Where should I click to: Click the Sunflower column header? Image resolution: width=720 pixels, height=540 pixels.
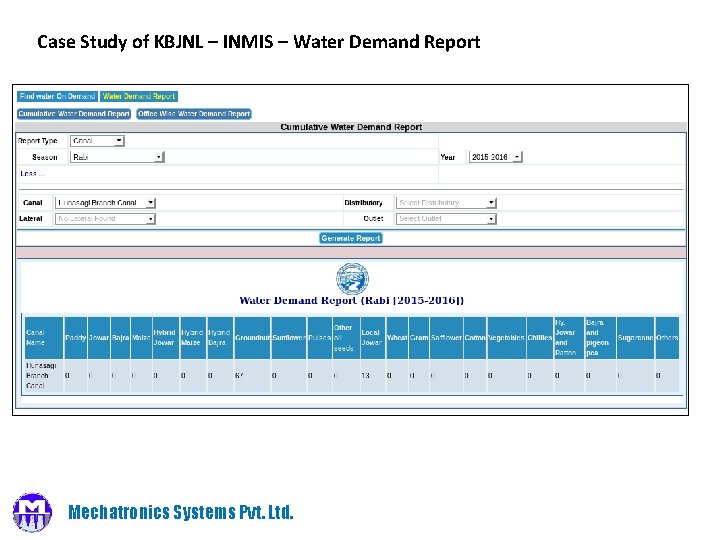[289, 338]
